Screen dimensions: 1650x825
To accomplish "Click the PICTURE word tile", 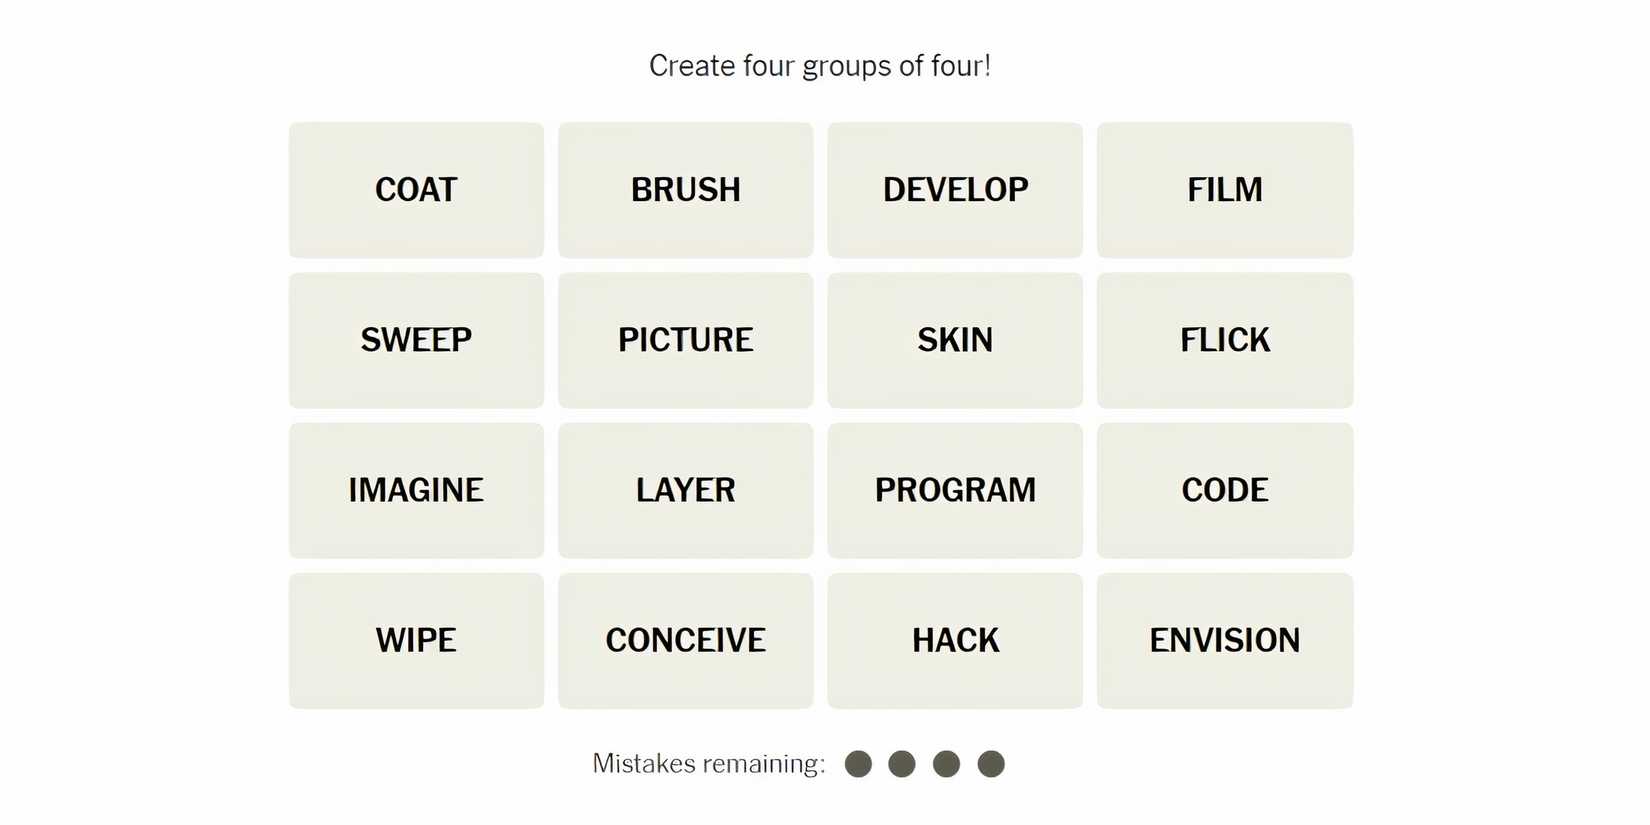I will point(685,340).
